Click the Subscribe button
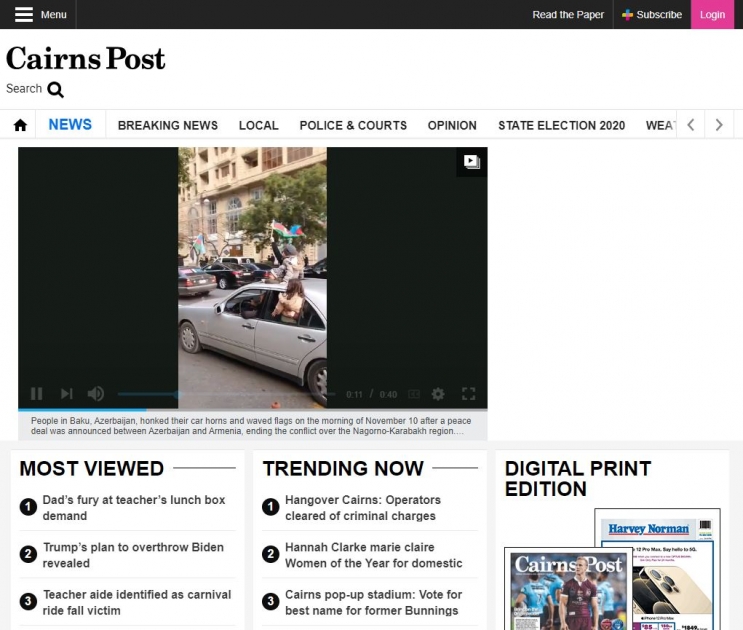Image resolution: width=743 pixels, height=630 pixels. pos(652,15)
